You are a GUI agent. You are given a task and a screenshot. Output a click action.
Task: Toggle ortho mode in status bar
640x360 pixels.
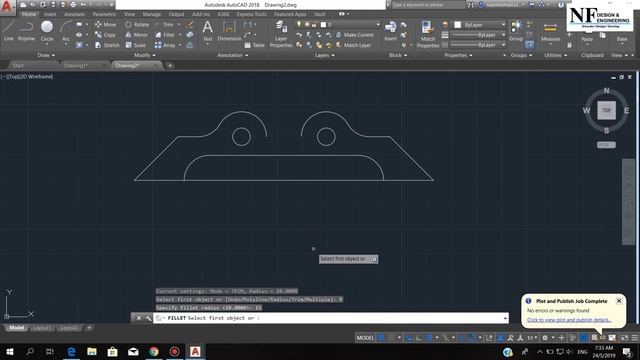(419, 338)
